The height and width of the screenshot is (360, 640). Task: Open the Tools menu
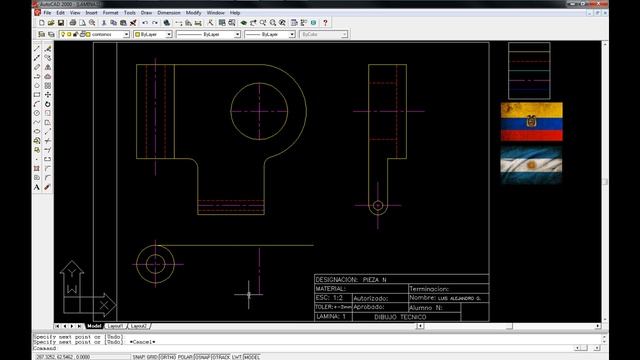coord(129,13)
